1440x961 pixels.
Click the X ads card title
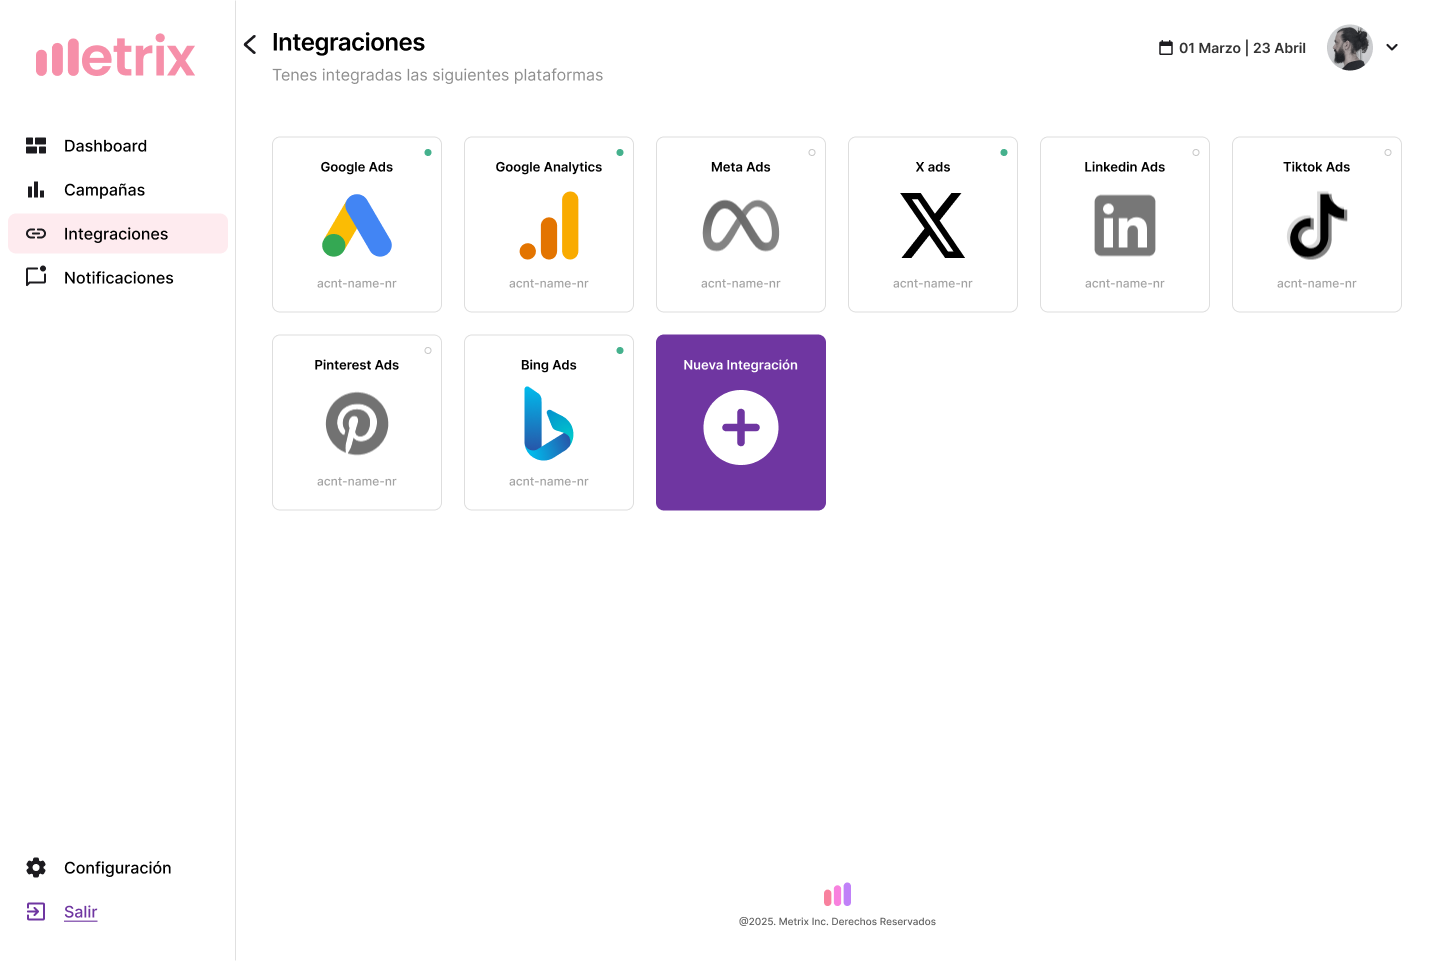933,167
